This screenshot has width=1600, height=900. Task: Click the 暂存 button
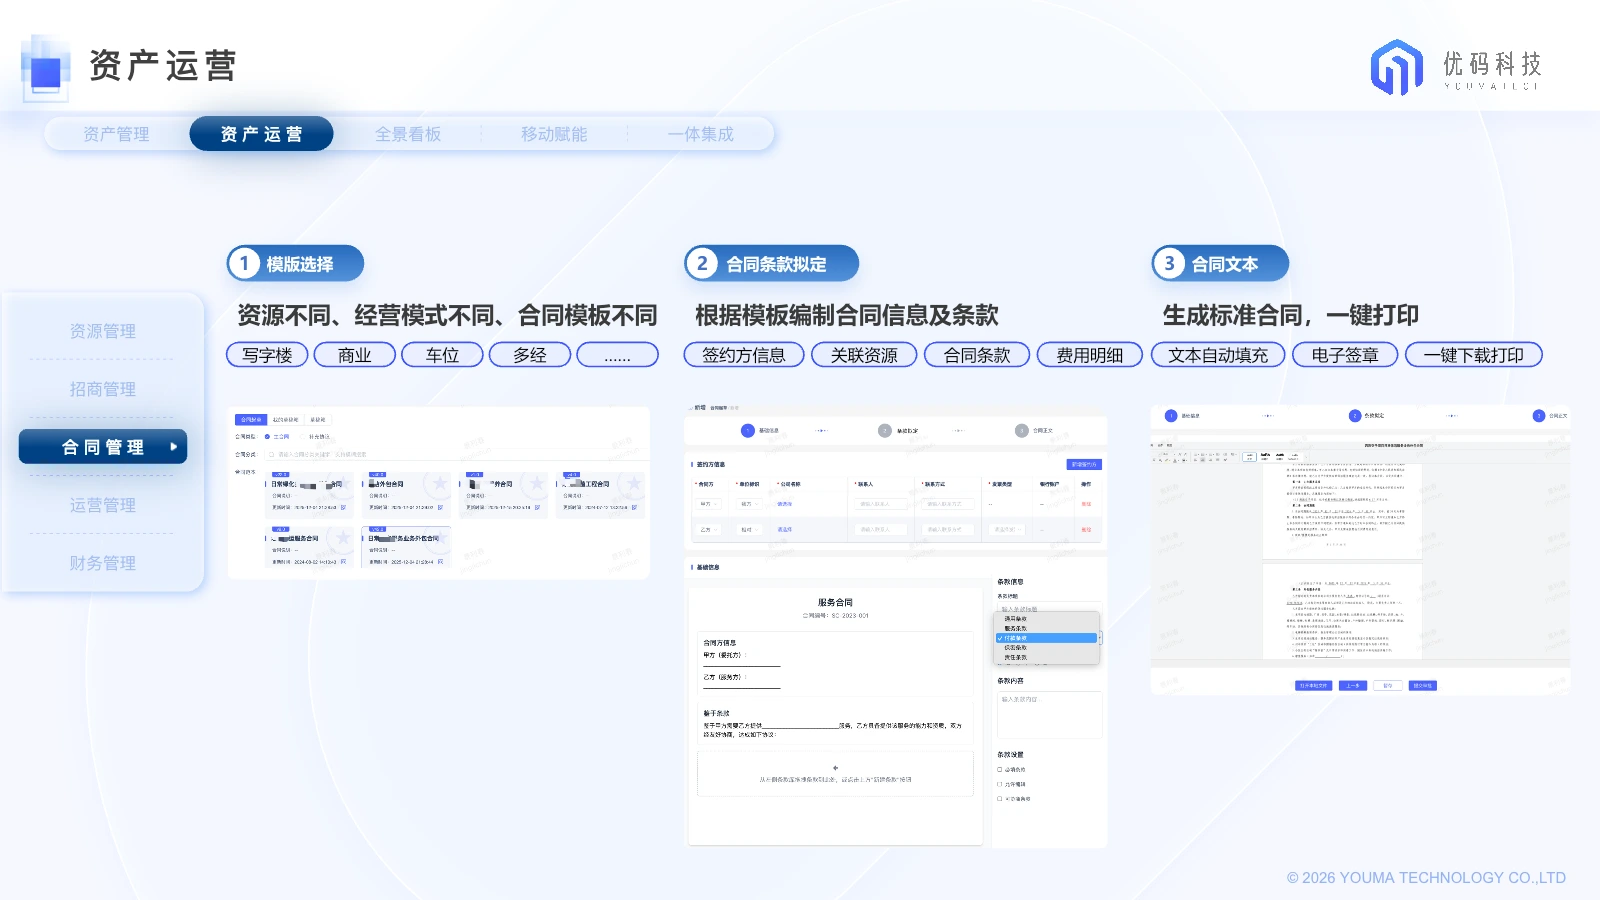click(x=1388, y=685)
